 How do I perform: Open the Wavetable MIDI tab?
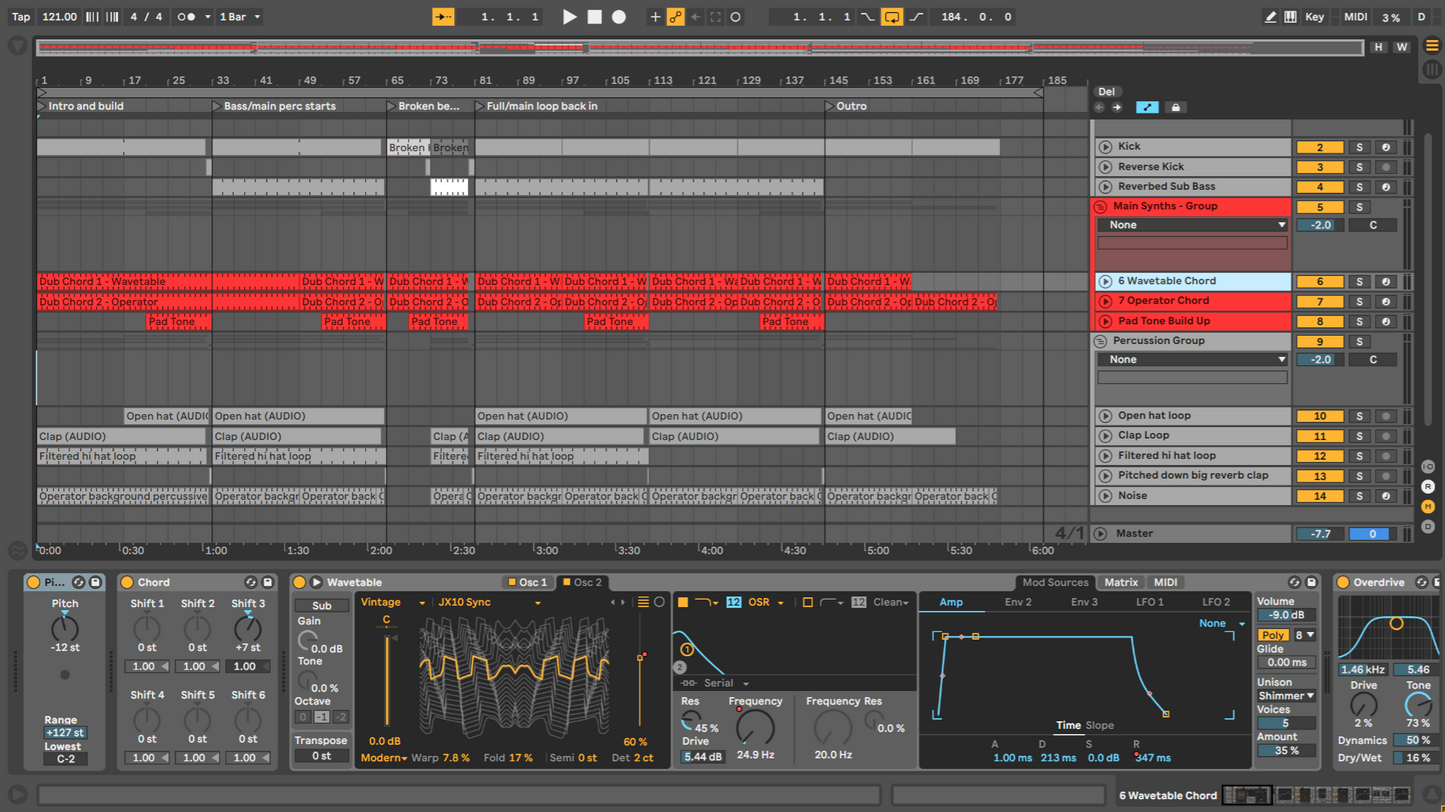pos(1165,582)
